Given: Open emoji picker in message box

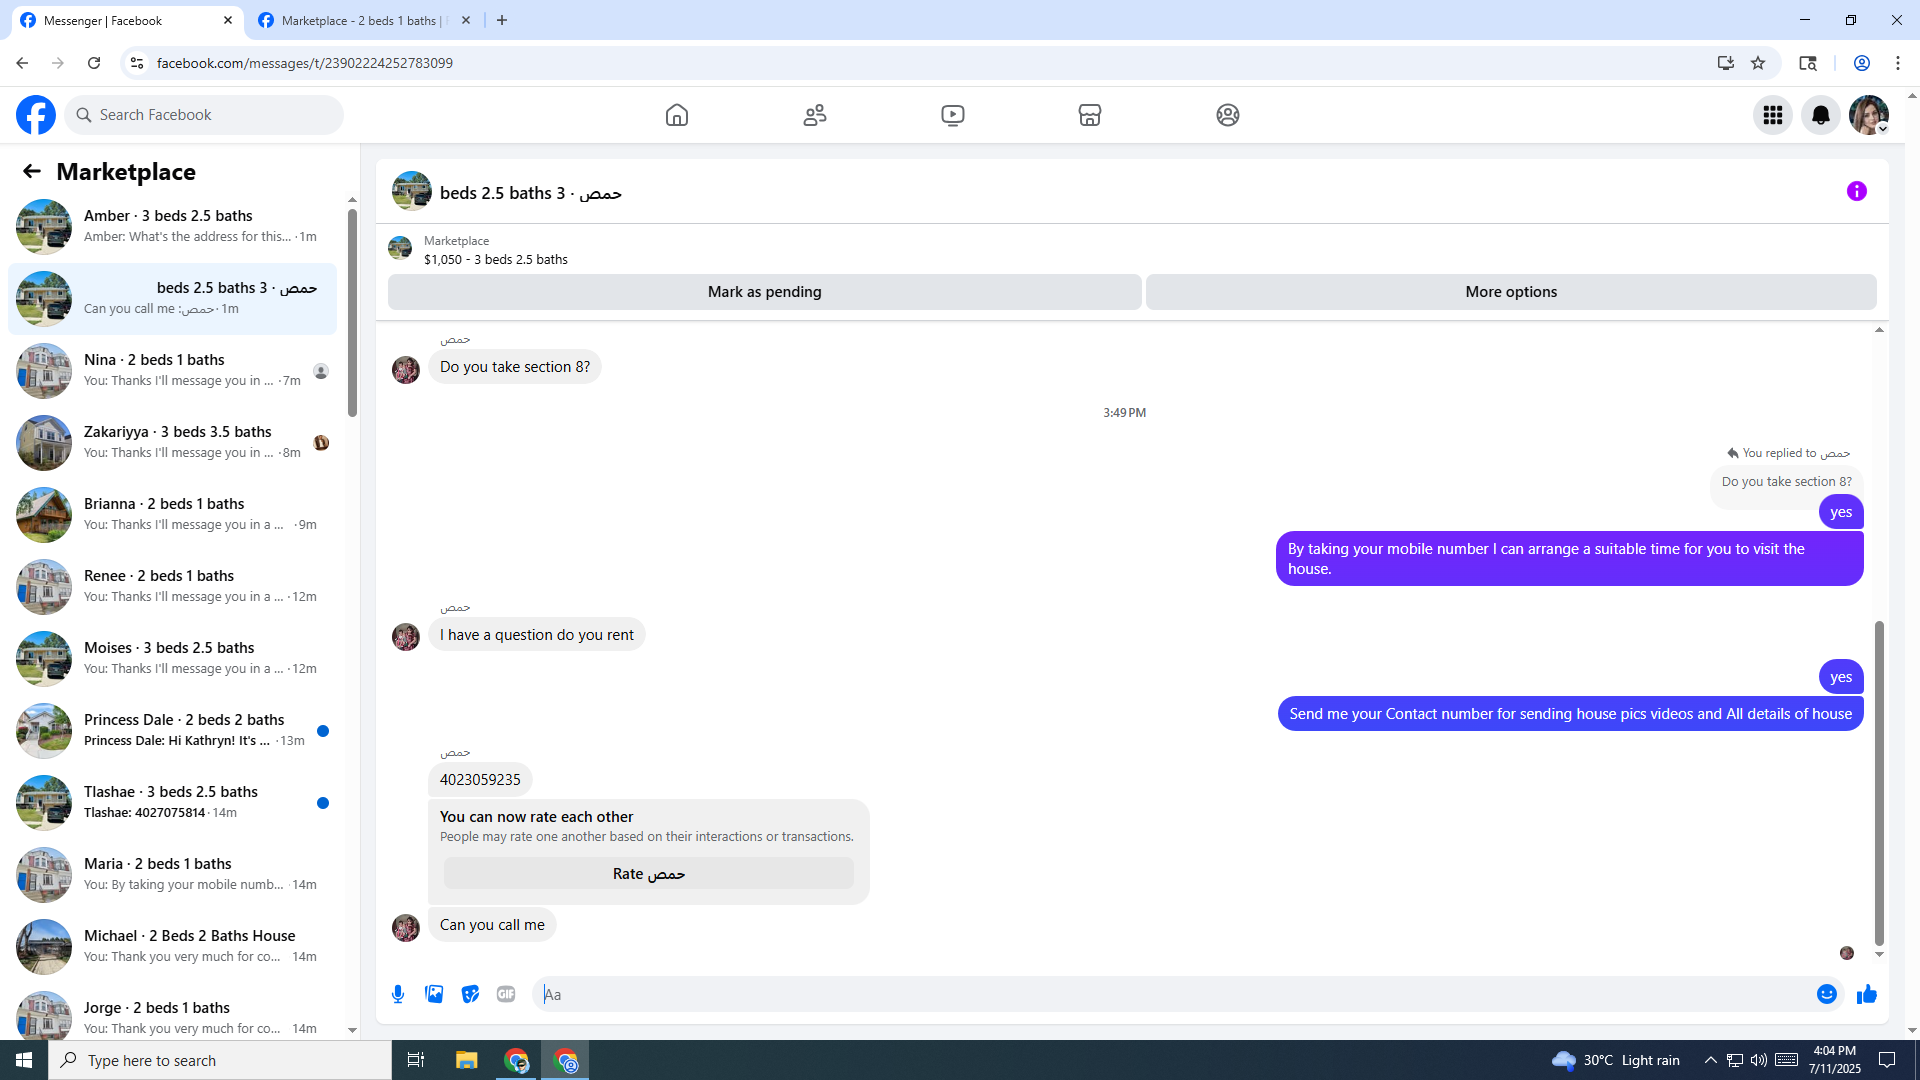Looking at the screenshot, I should 1827,994.
